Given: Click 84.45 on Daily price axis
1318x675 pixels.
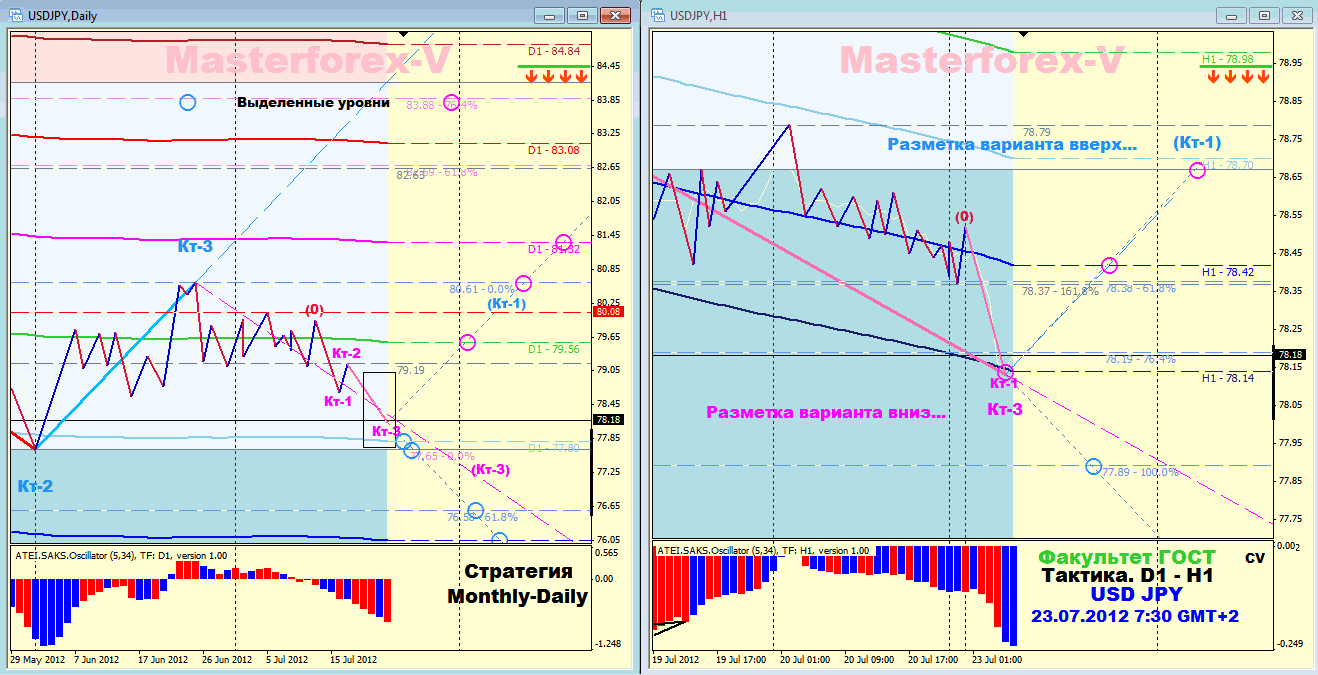Looking at the screenshot, I should 608,66.
